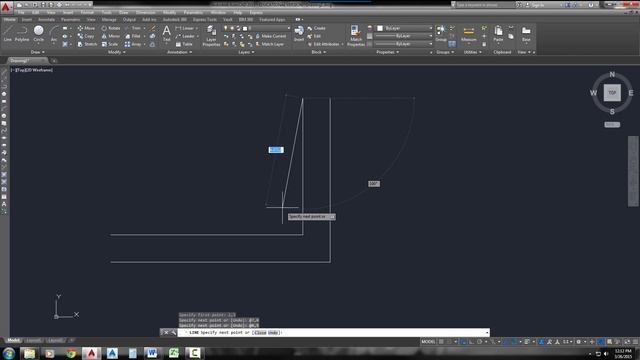Click the Erase icon in Modify panel
Viewport: 640px width, 360px height.
coord(153,28)
